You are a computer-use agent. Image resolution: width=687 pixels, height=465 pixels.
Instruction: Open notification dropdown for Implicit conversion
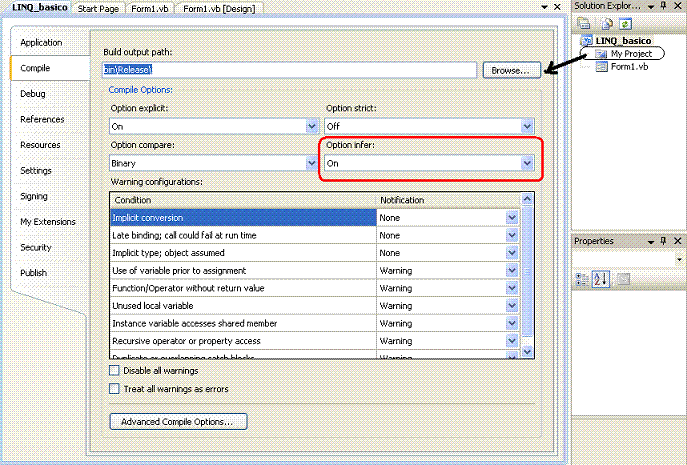[512, 218]
